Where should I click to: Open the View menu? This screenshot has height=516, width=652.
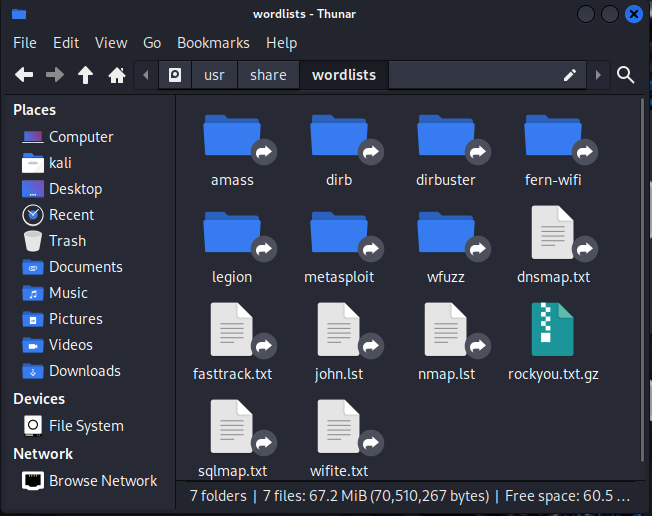[x=111, y=43]
